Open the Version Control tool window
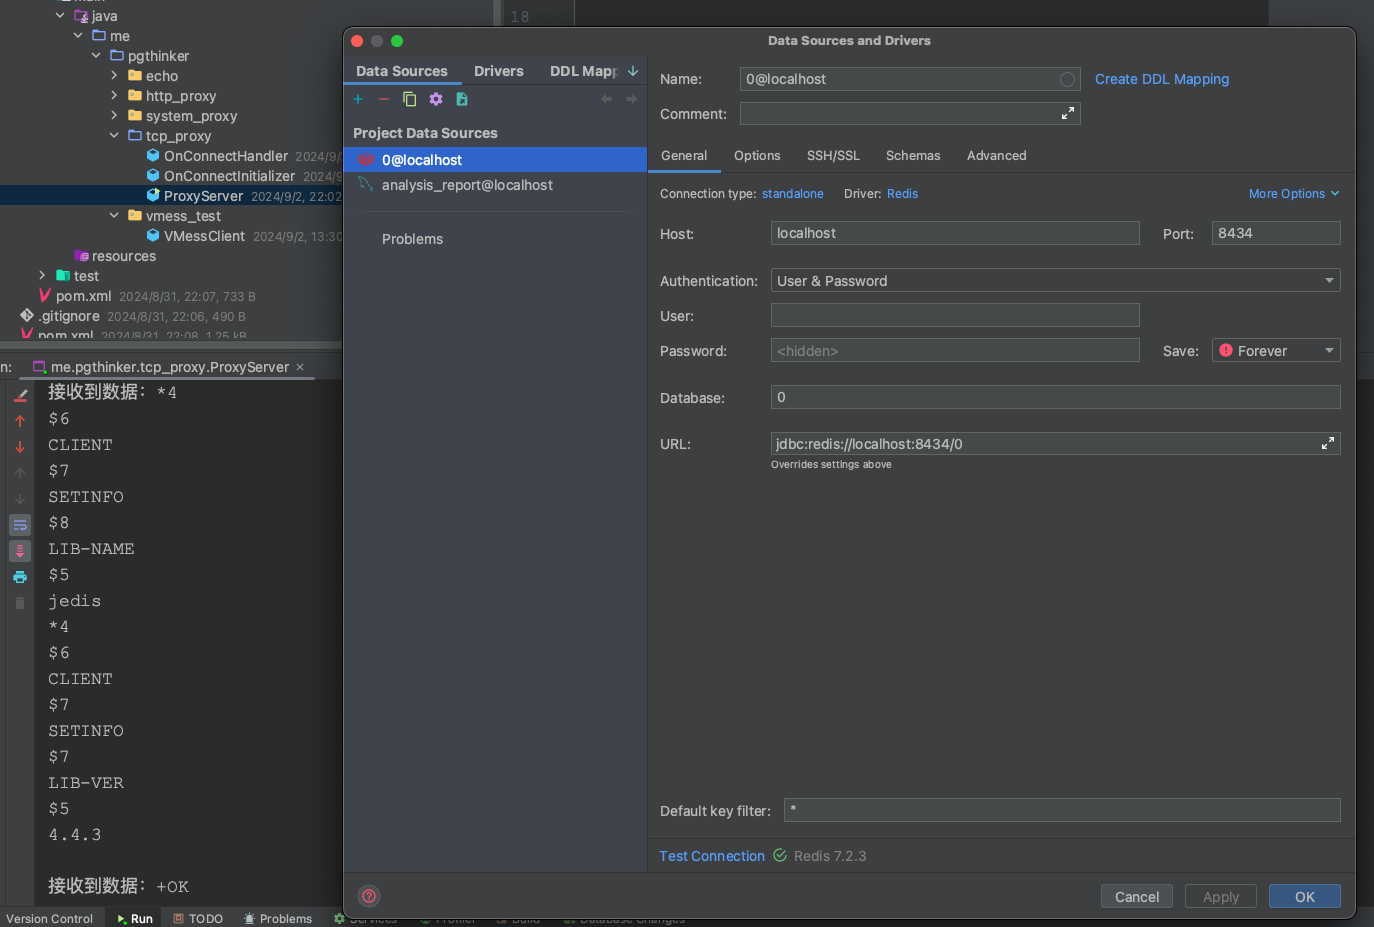The image size is (1374, 927). point(49,918)
